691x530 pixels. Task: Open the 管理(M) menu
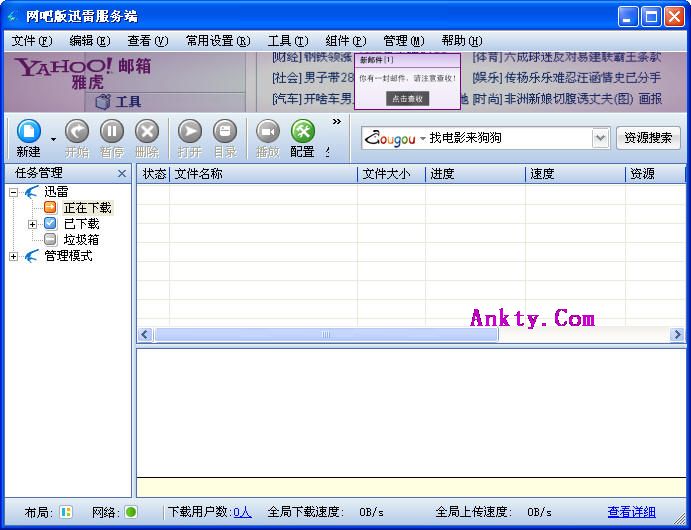pyautogui.click(x=404, y=41)
